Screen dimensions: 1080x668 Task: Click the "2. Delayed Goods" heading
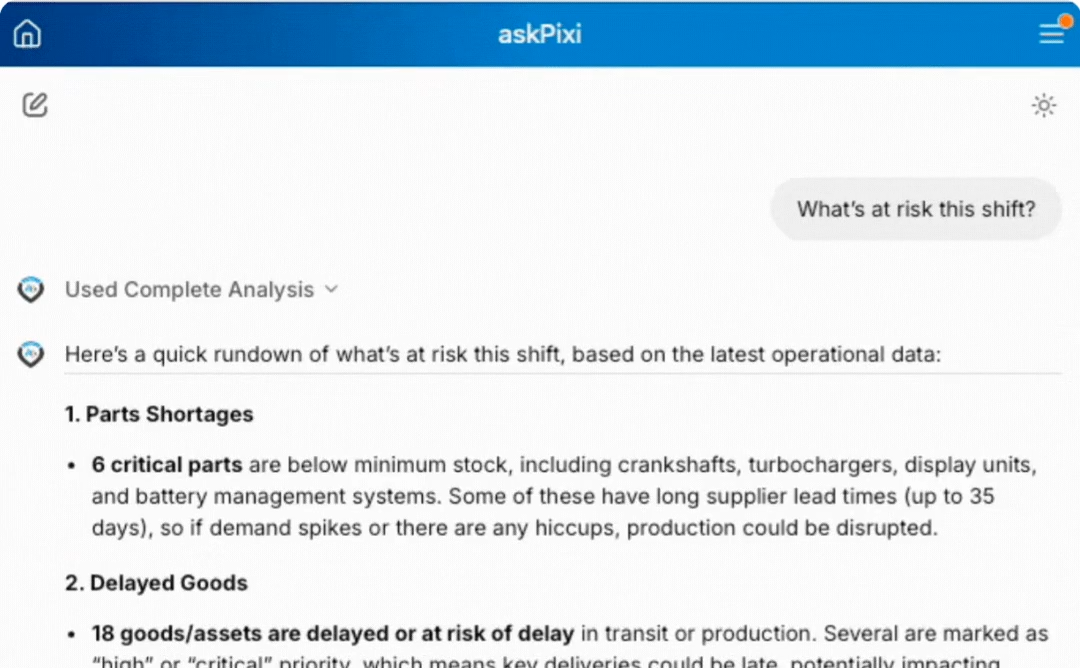point(156,583)
